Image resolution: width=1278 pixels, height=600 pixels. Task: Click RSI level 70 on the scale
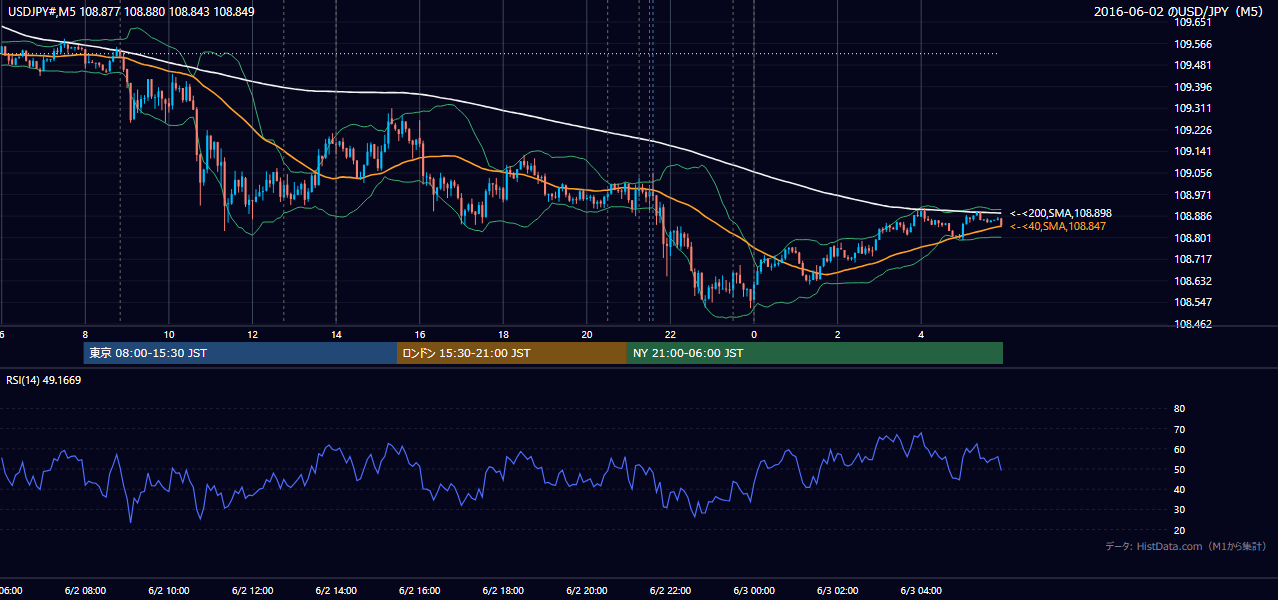click(x=1179, y=429)
